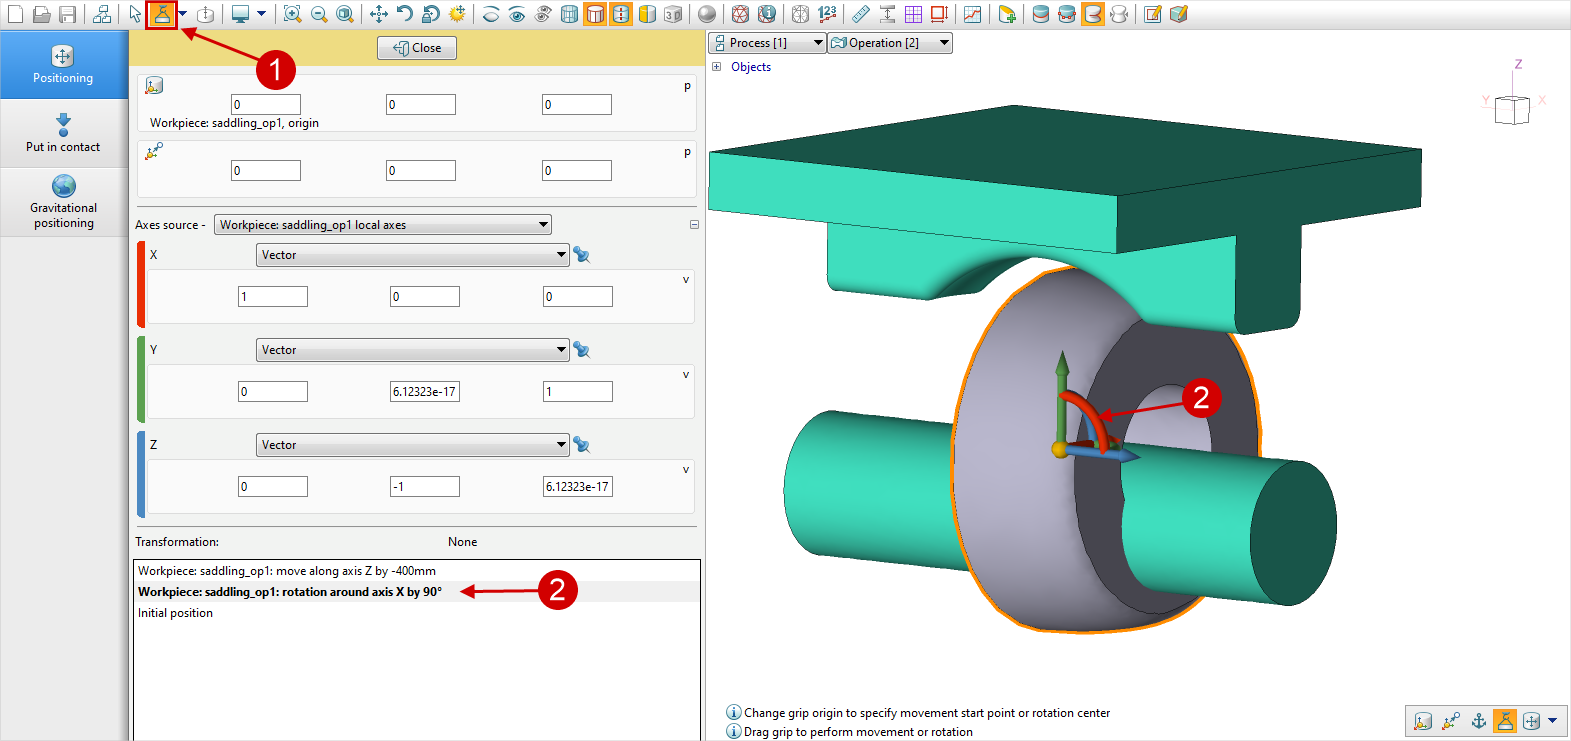
Task: Click the anchor icon in bottom-right toolbar
Action: 1478,721
